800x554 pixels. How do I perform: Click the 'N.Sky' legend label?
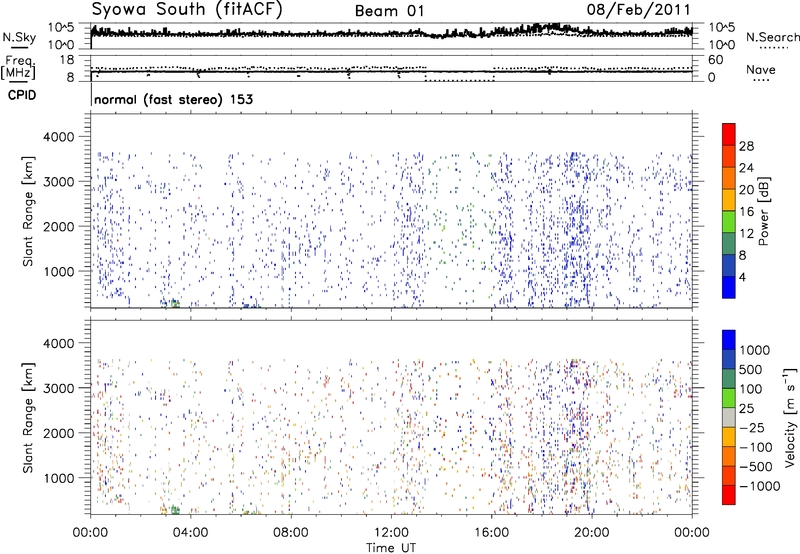click(19, 37)
